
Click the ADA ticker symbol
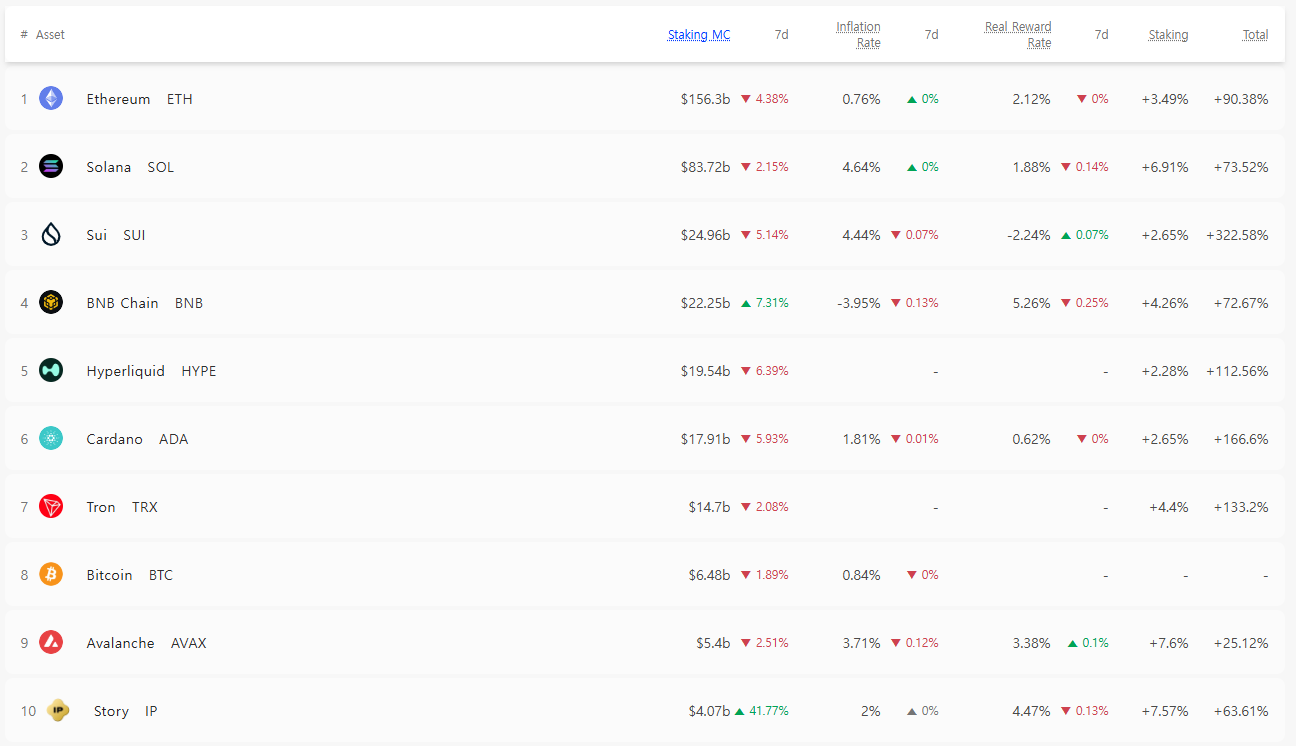click(174, 439)
